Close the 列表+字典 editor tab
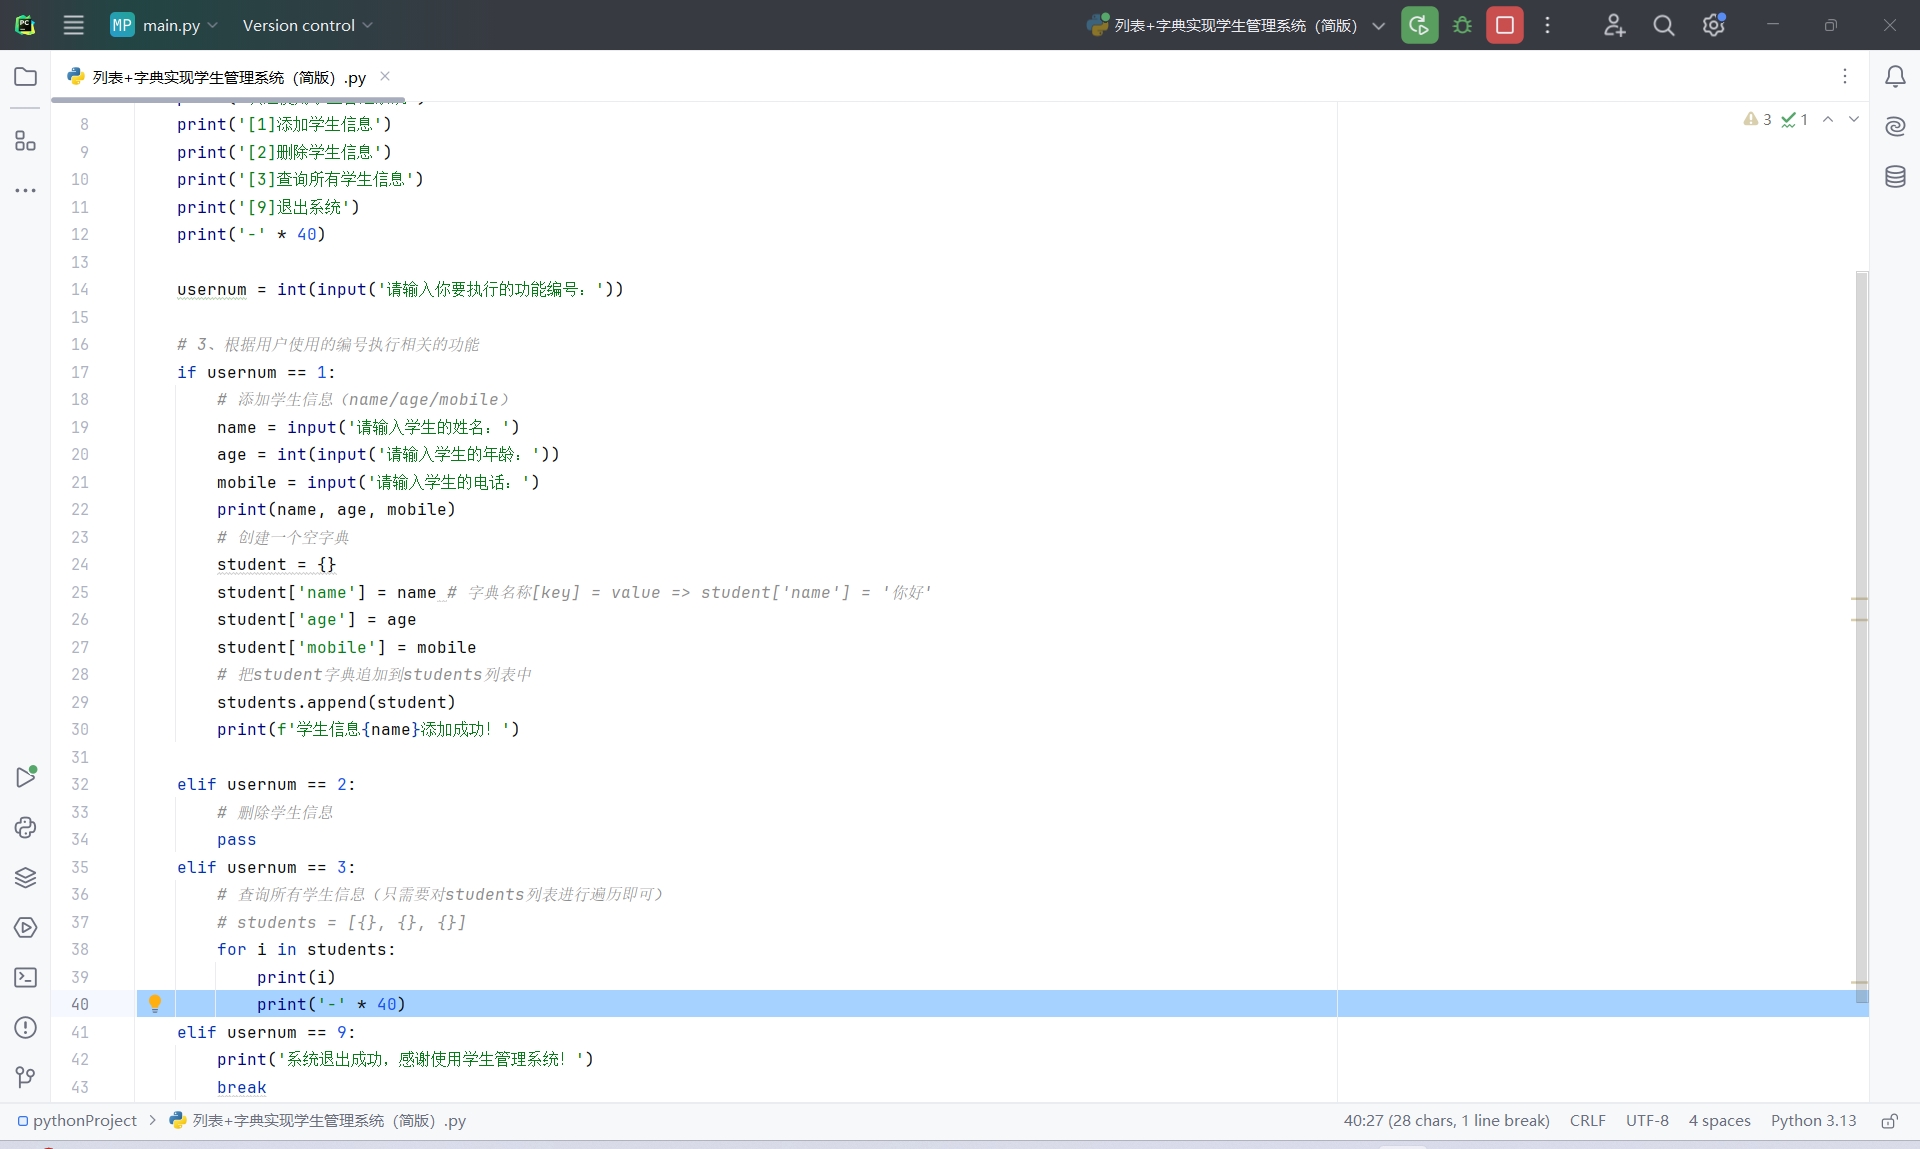This screenshot has height=1149, width=1920. [385, 76]
